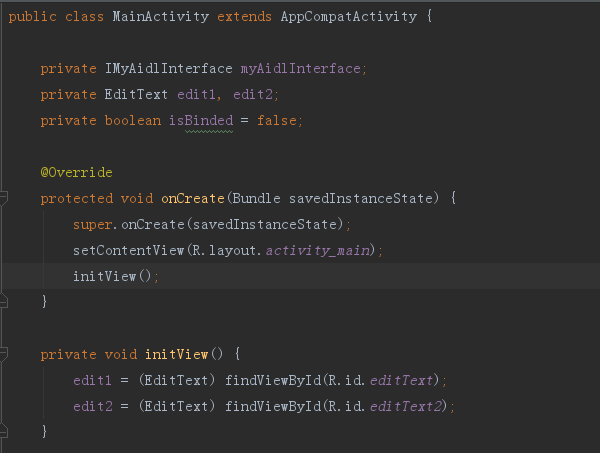Click the boolean keyword
The width and height of the screenshot is (600, 453).
coord(133,121)
